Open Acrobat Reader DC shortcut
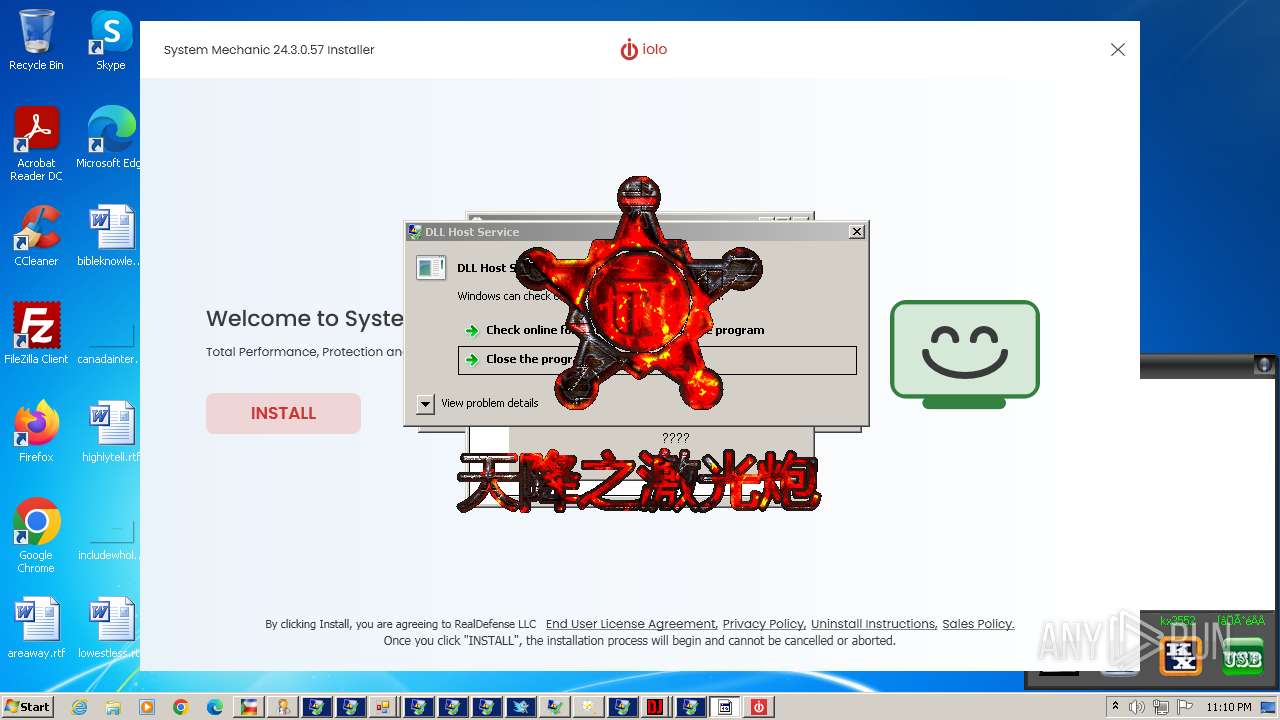Screen dimensions: 1280x720 (x=36, y=144)
